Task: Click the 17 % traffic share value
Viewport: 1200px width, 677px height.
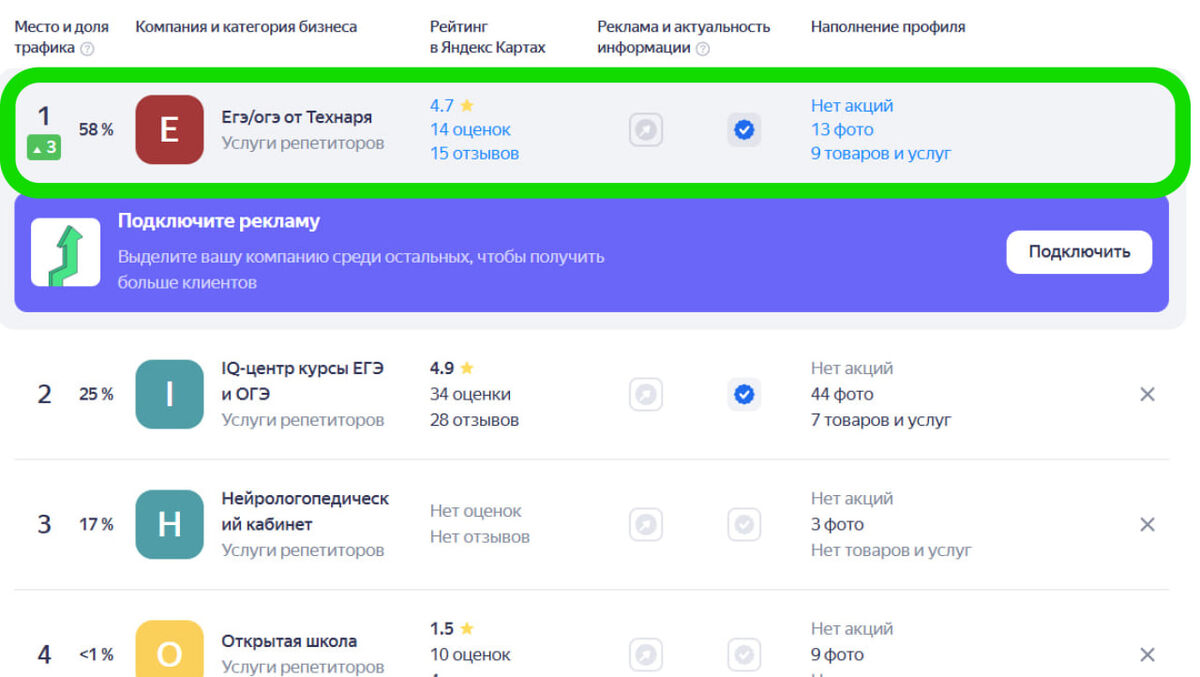Action: (x=96, y=524)
